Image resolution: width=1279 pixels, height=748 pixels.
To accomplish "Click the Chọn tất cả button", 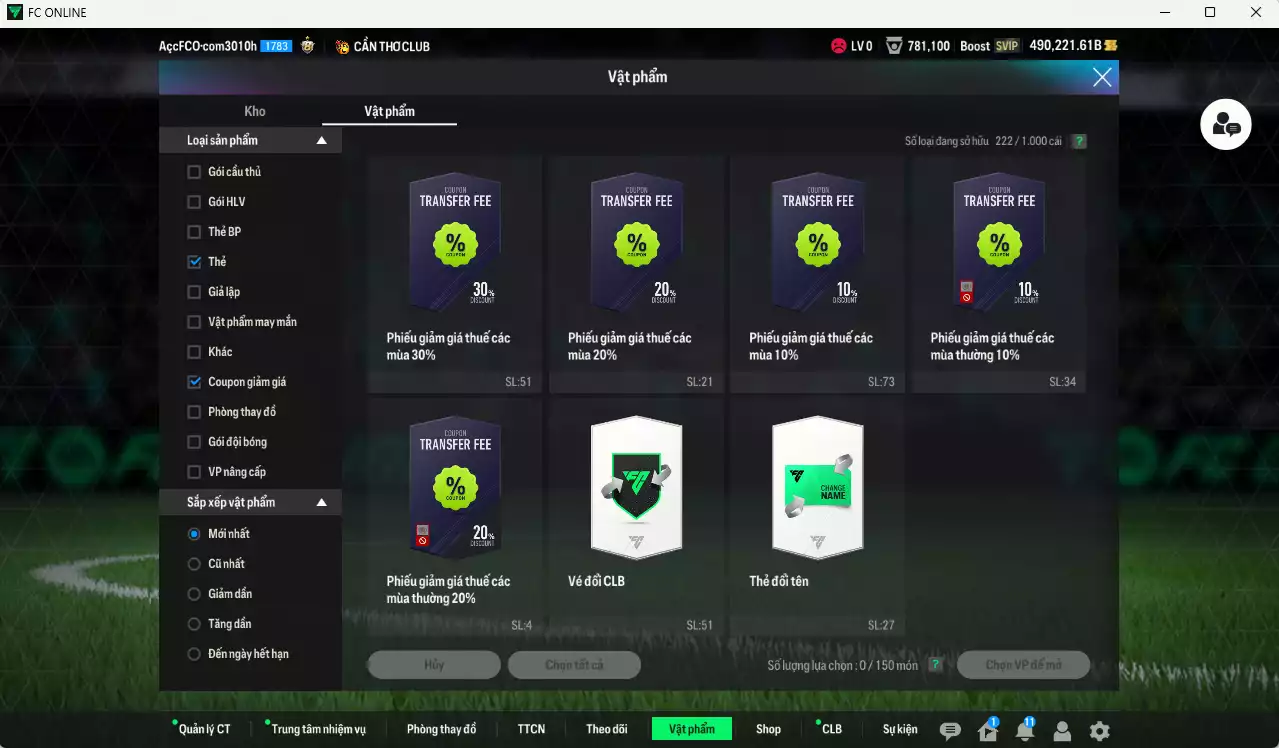I will click(x=574, y=665).
